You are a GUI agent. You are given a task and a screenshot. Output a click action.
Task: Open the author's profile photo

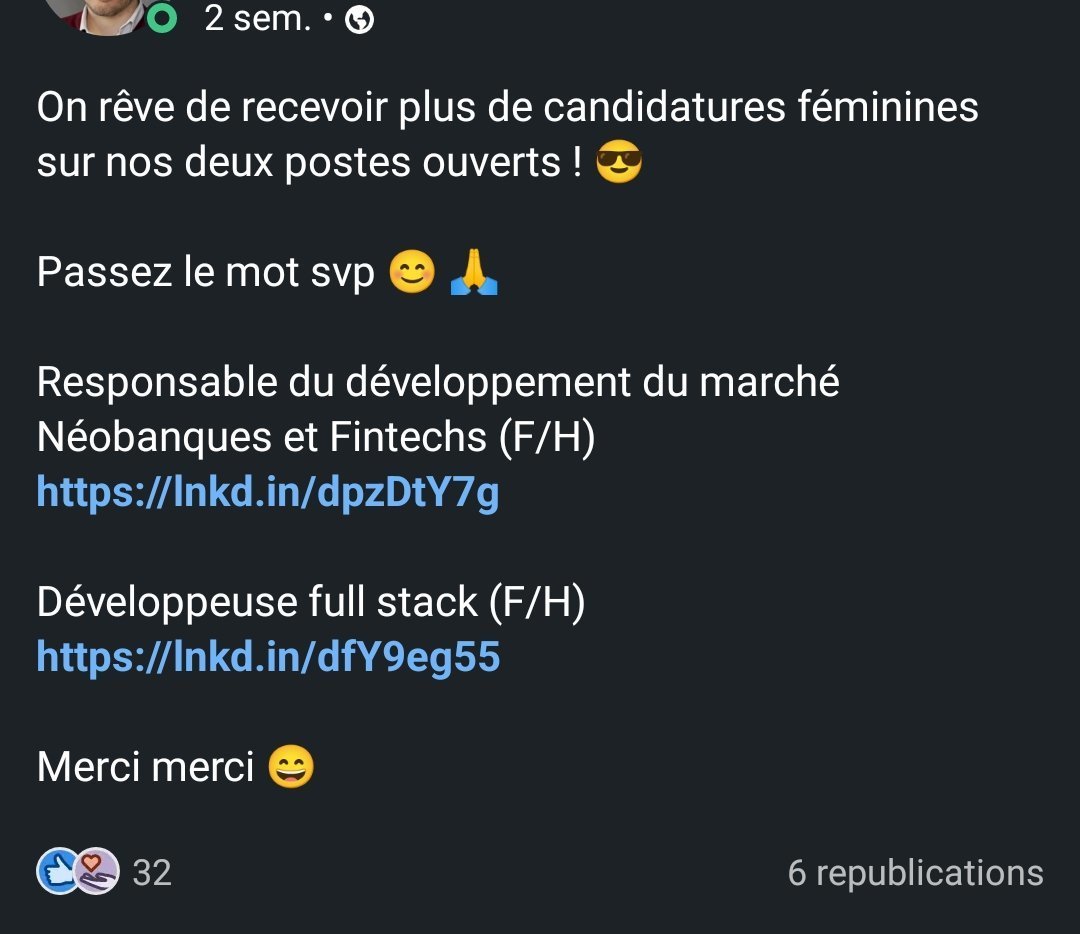[x=103, y=15]
